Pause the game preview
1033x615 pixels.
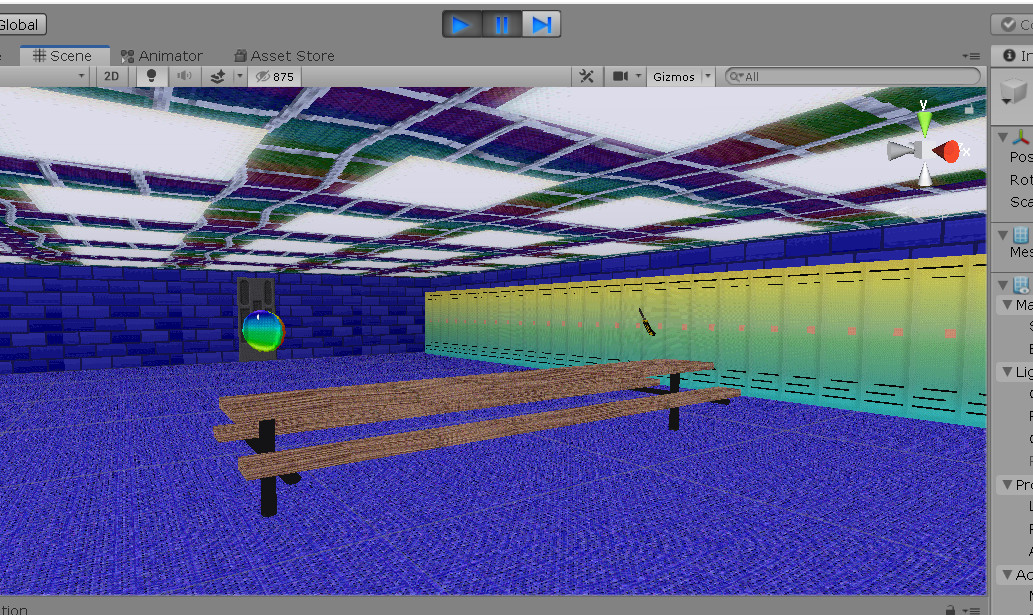[502, 25]
